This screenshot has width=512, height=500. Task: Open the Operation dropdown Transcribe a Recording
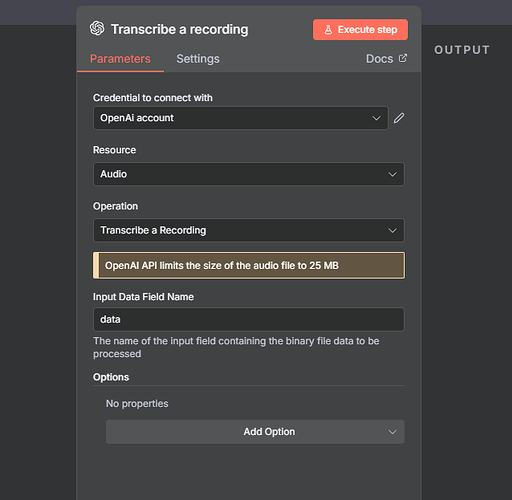point(249,230)
